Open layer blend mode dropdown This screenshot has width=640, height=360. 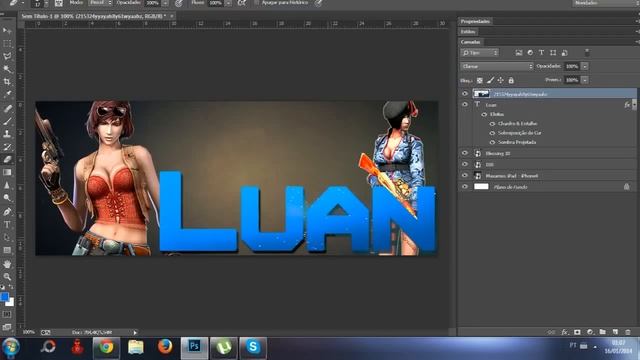(497, 66)
